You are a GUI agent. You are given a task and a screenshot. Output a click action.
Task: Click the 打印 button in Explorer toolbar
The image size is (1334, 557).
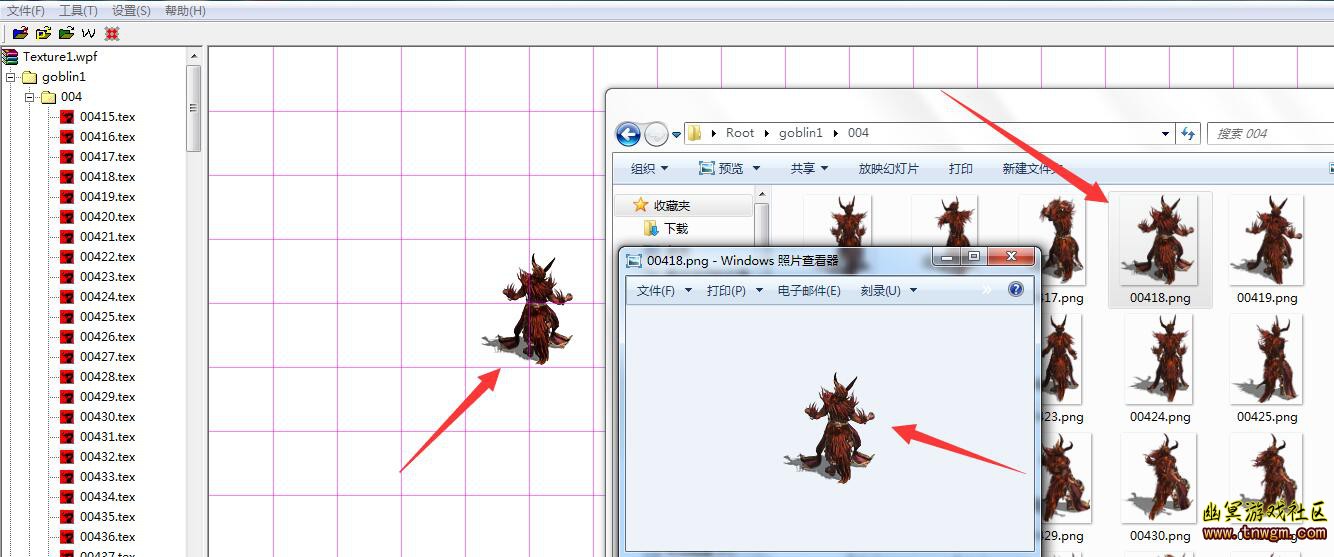point(961,168)
